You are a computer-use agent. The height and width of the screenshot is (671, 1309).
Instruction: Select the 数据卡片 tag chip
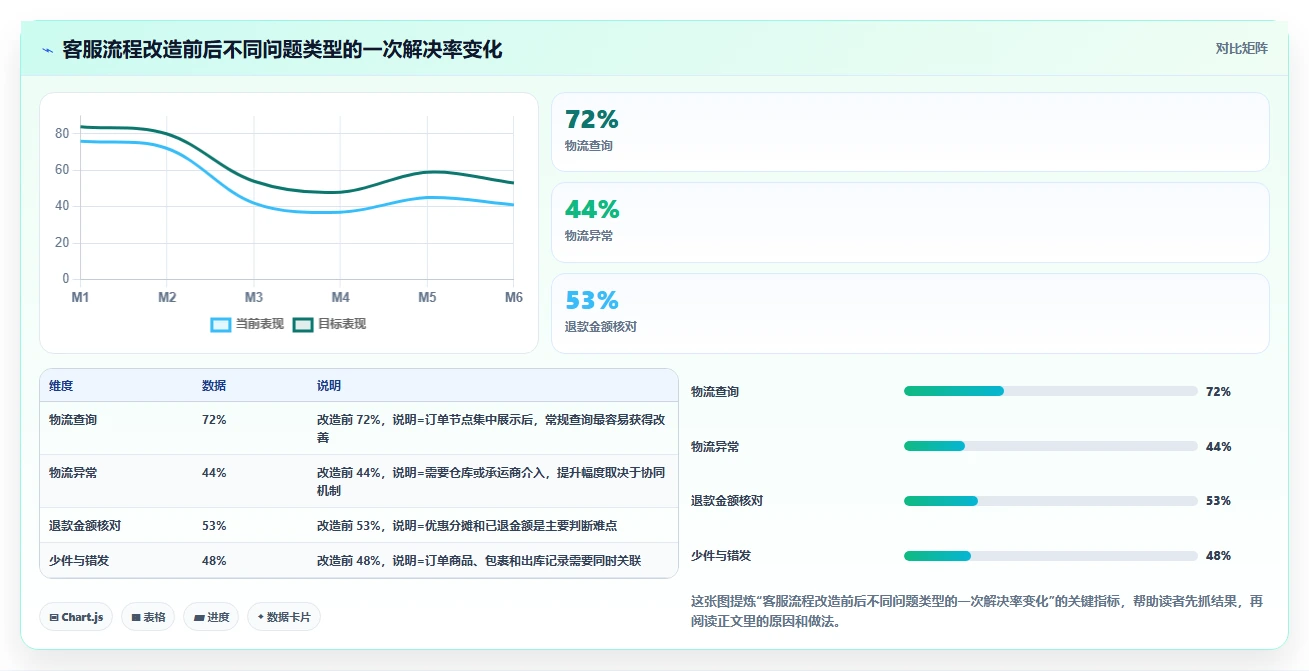pos(284,617)
